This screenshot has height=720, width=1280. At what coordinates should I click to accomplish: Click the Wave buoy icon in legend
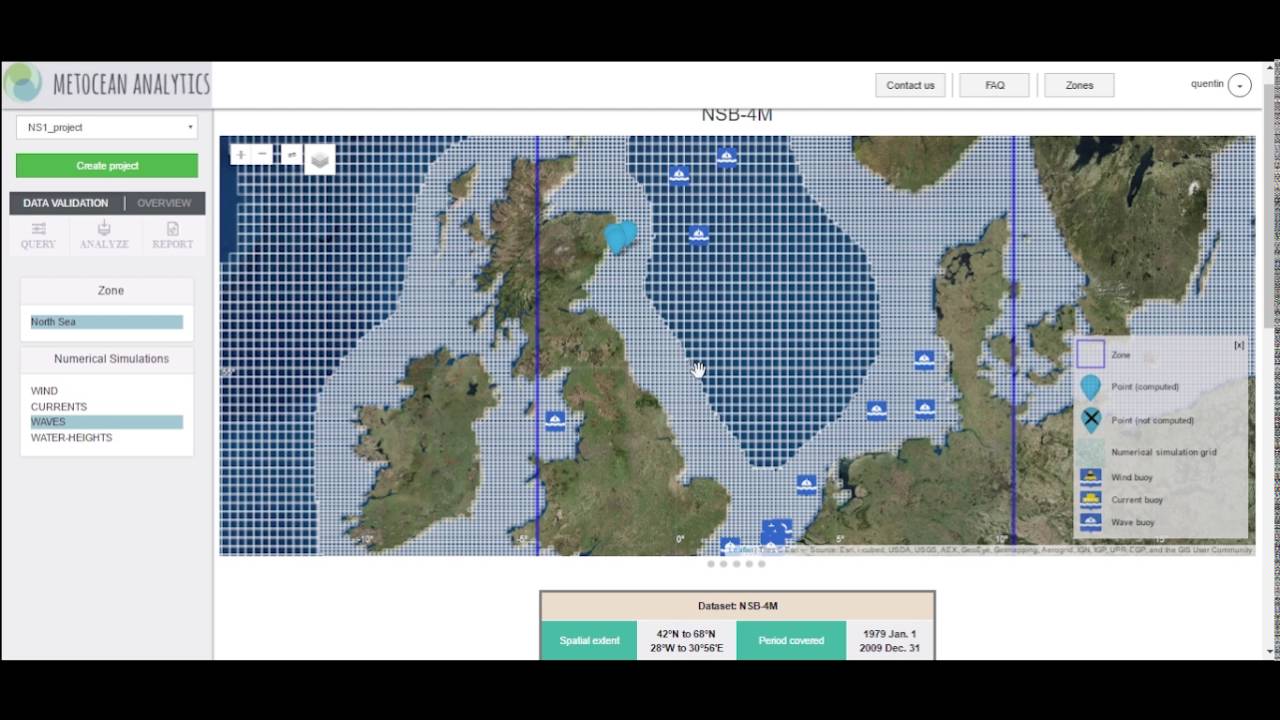point(1091,521)
